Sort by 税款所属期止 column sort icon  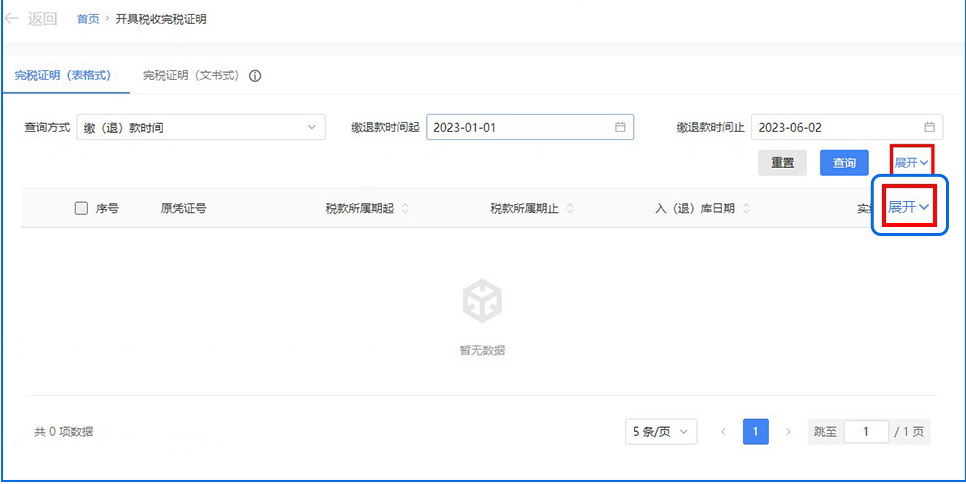(x=570, y=209)
